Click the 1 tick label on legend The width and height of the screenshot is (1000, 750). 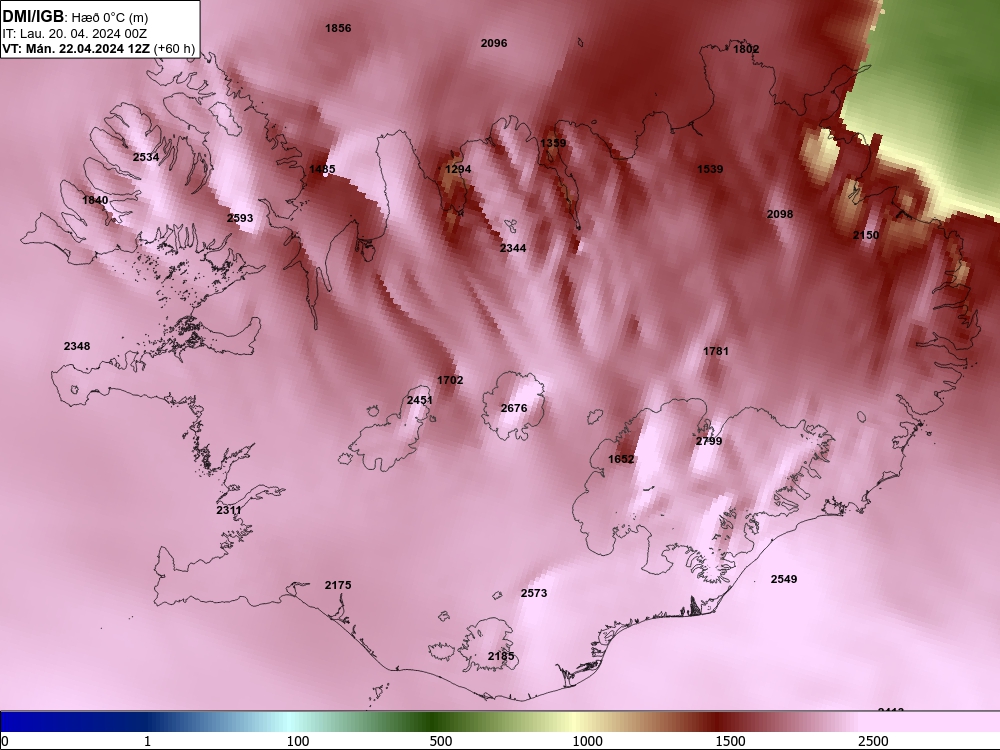[147, 741]
